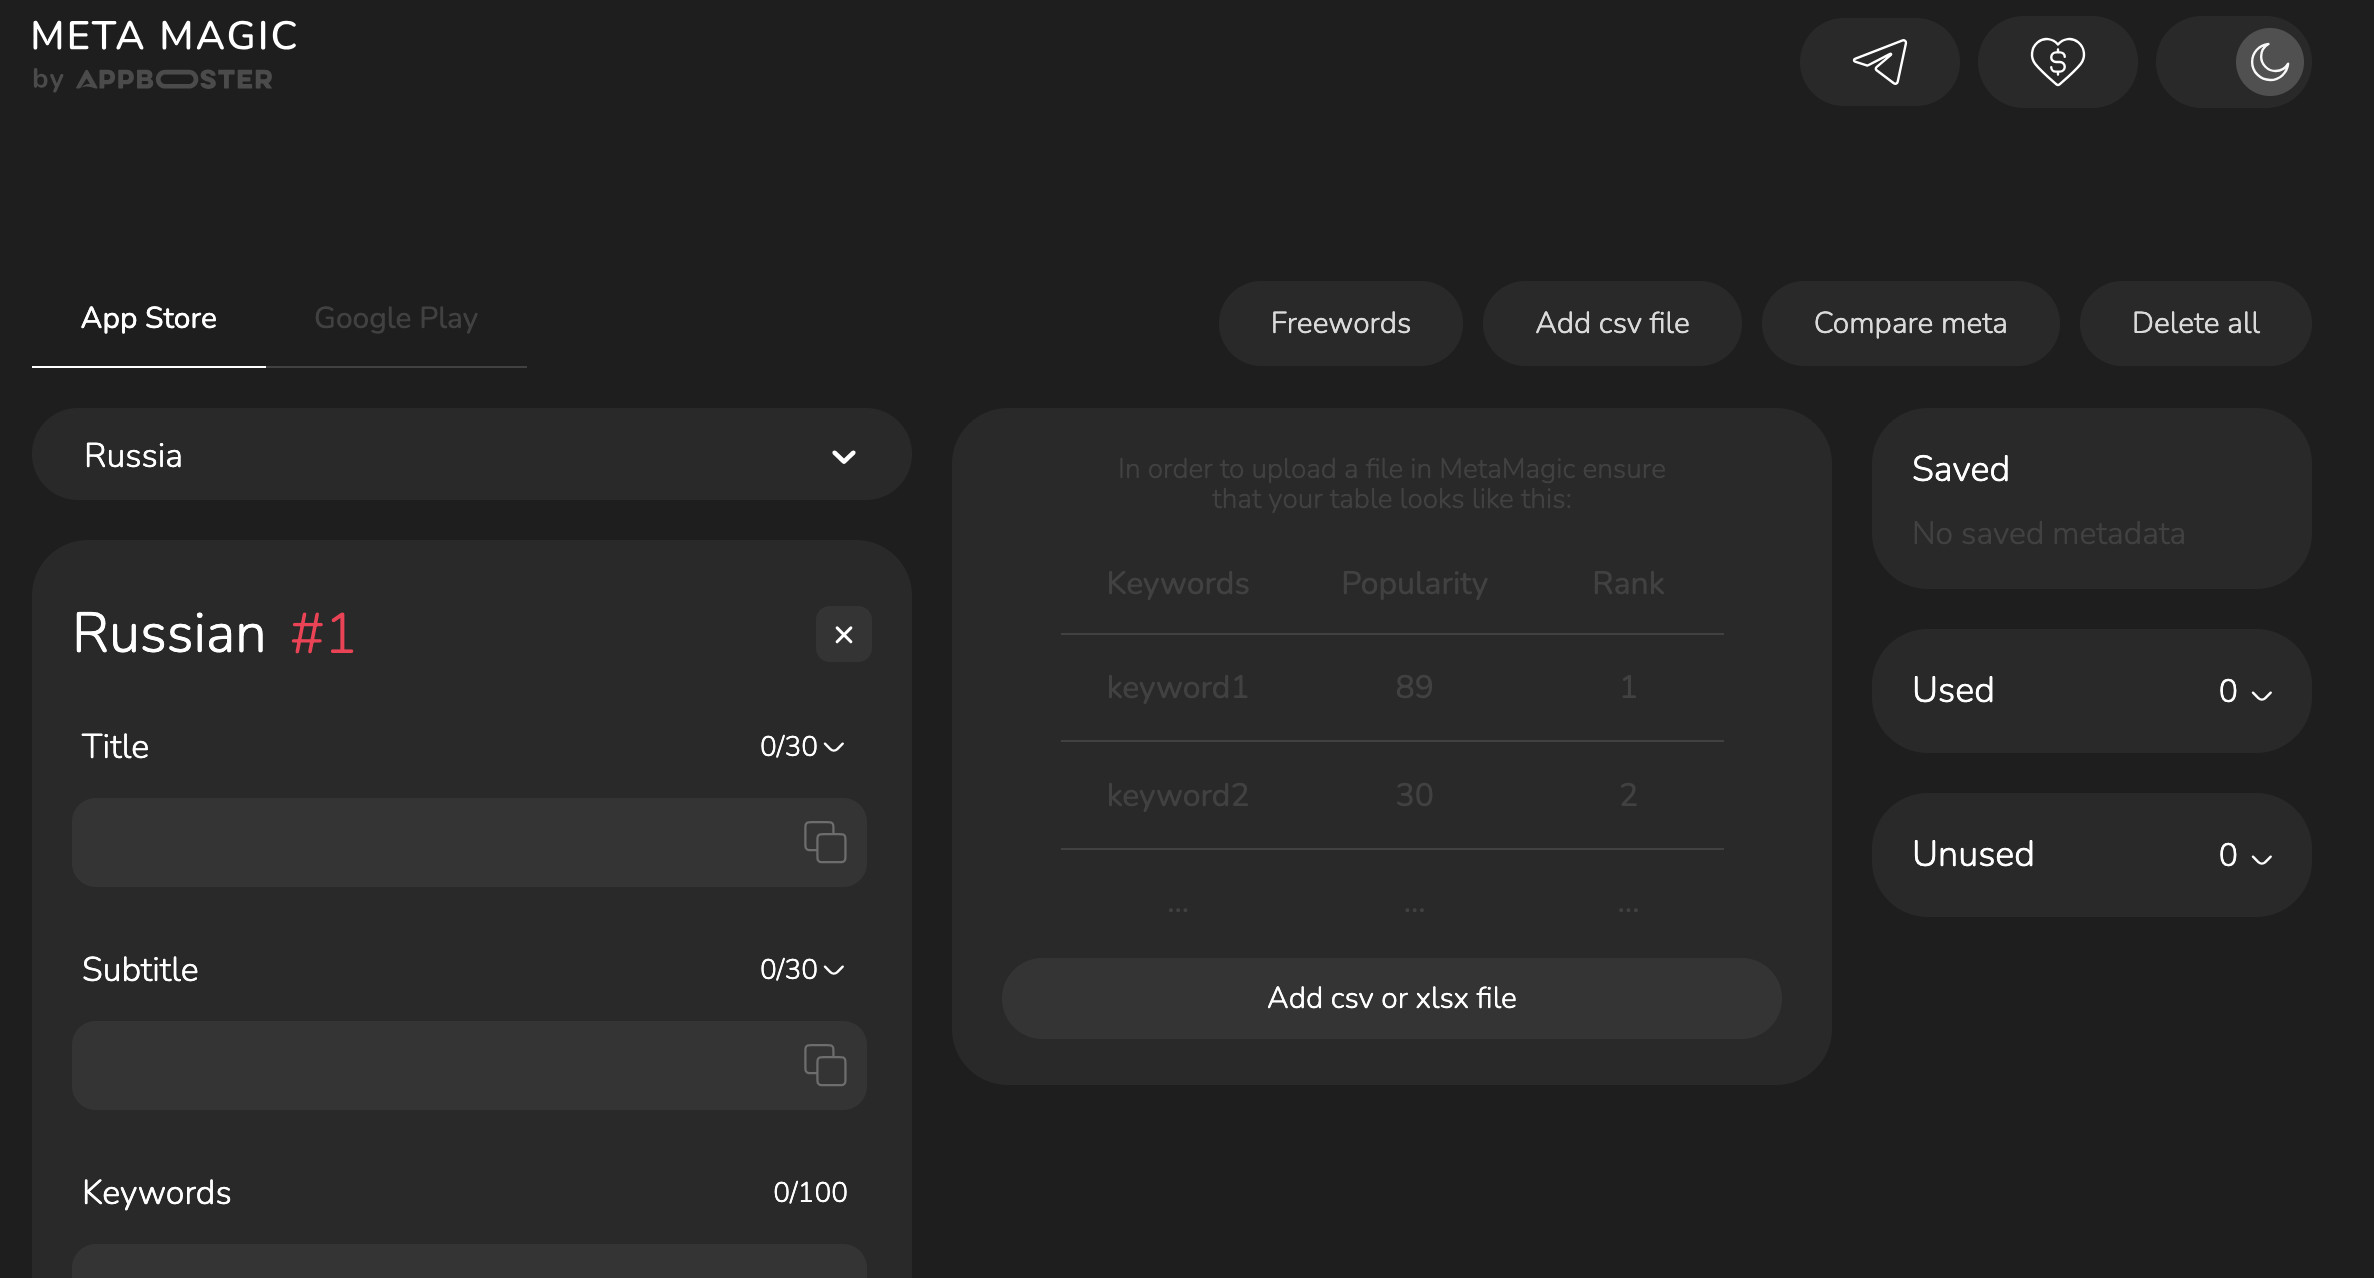Close the Russian #1 locale card

point(843,634)
